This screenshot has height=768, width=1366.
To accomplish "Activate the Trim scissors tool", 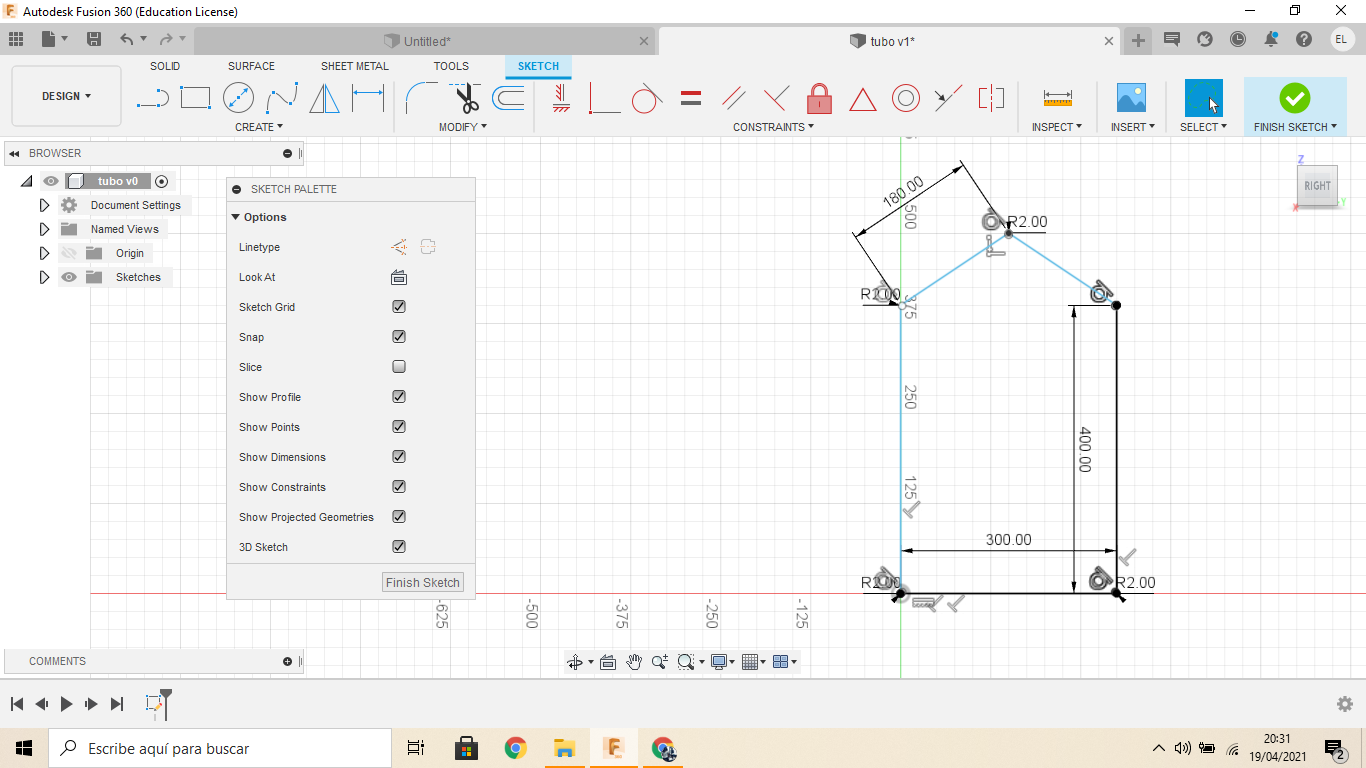I will 467,98.
